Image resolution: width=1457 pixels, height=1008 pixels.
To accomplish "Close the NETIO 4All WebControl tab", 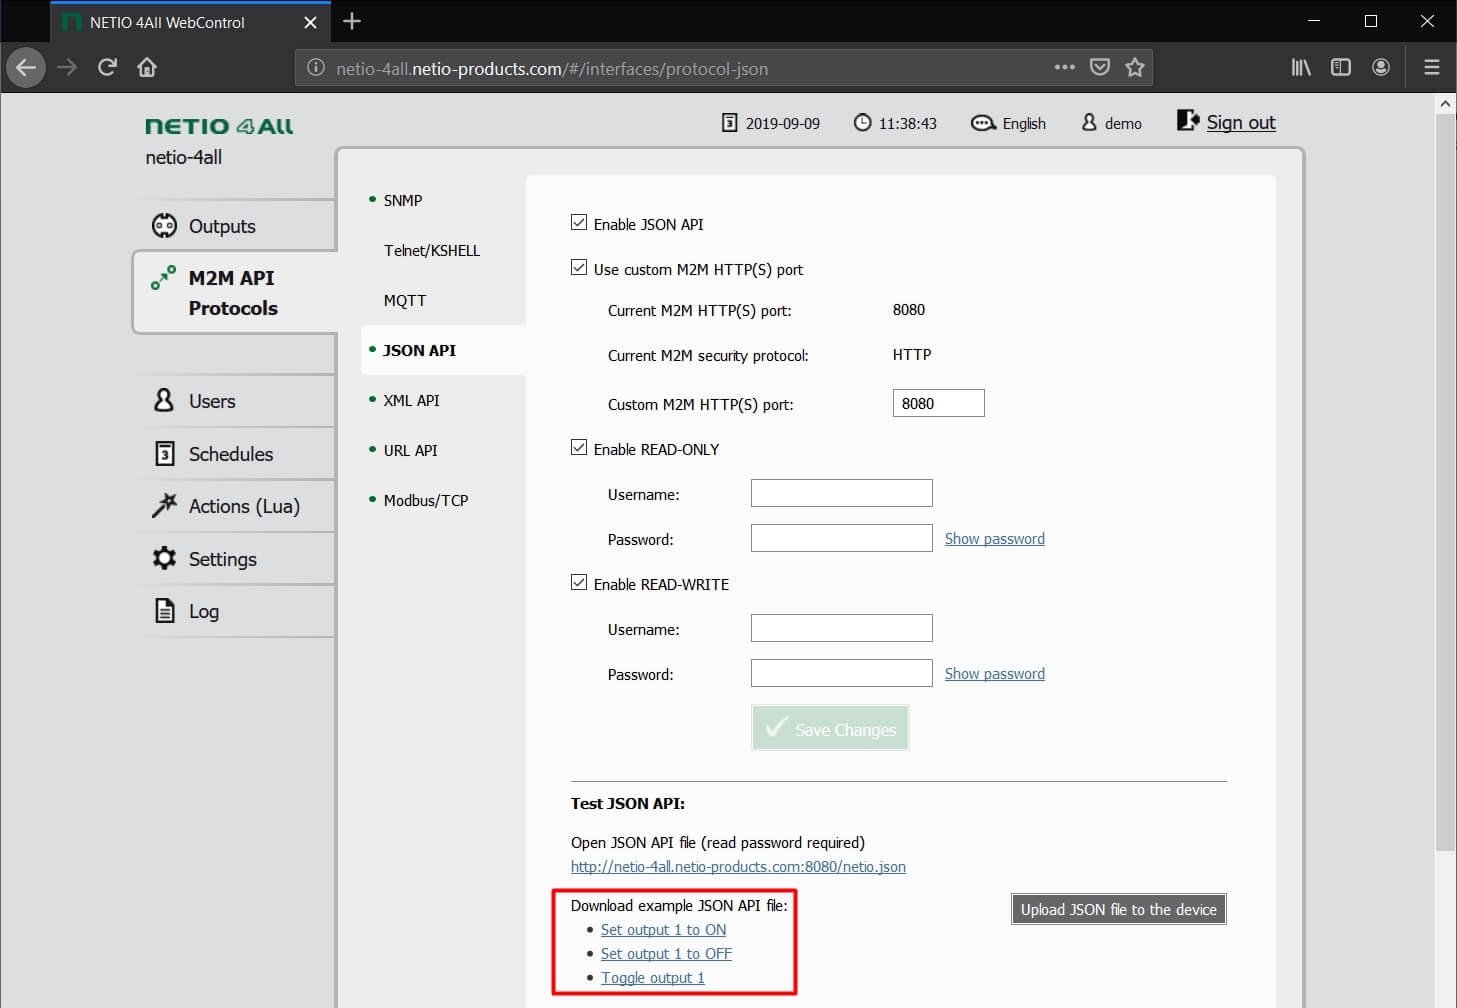I will click(x=310, y=22).
